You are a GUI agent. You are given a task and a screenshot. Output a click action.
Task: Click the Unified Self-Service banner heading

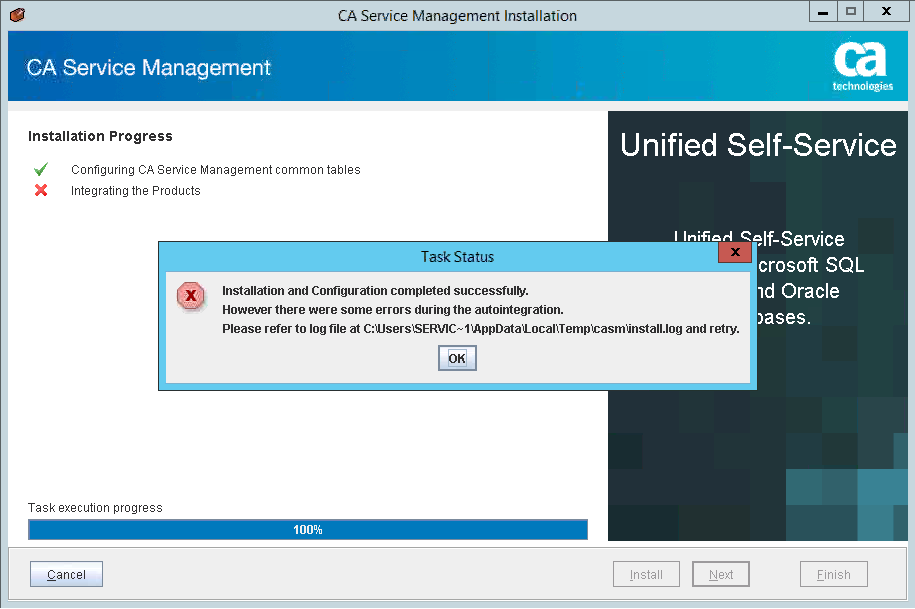(758, 145)
